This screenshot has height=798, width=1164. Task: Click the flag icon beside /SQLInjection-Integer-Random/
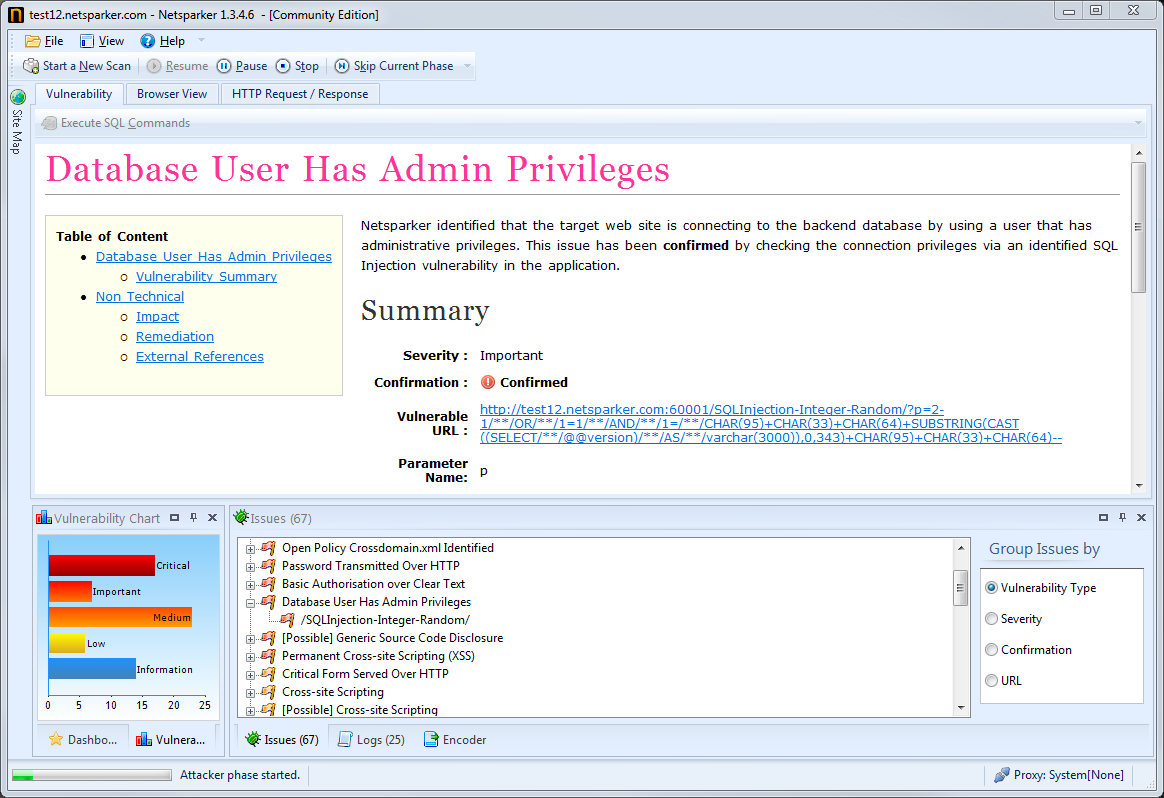click(287, 620)
